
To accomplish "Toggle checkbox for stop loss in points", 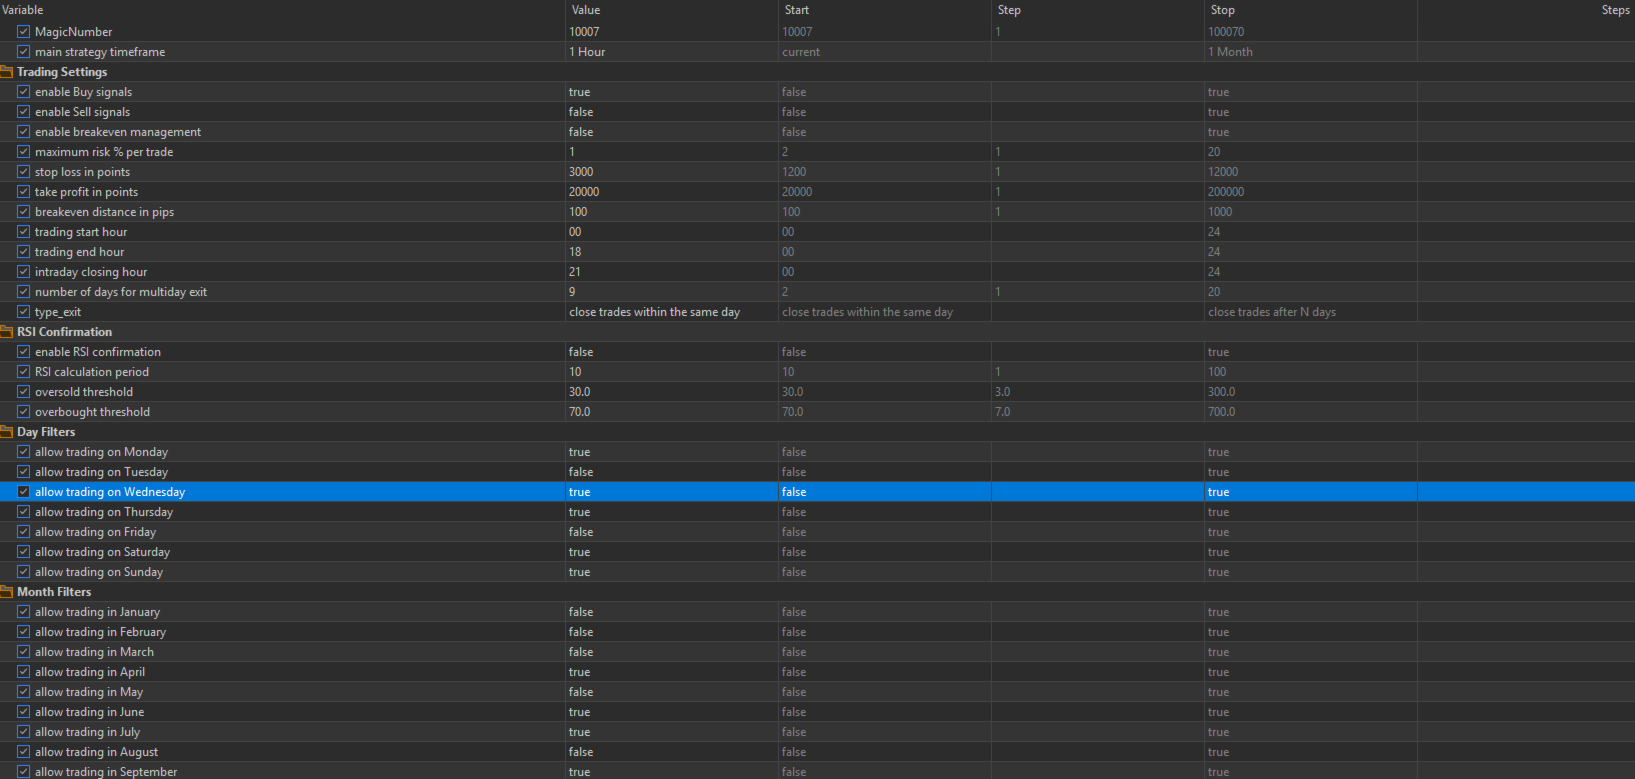I will coord(24,172).
